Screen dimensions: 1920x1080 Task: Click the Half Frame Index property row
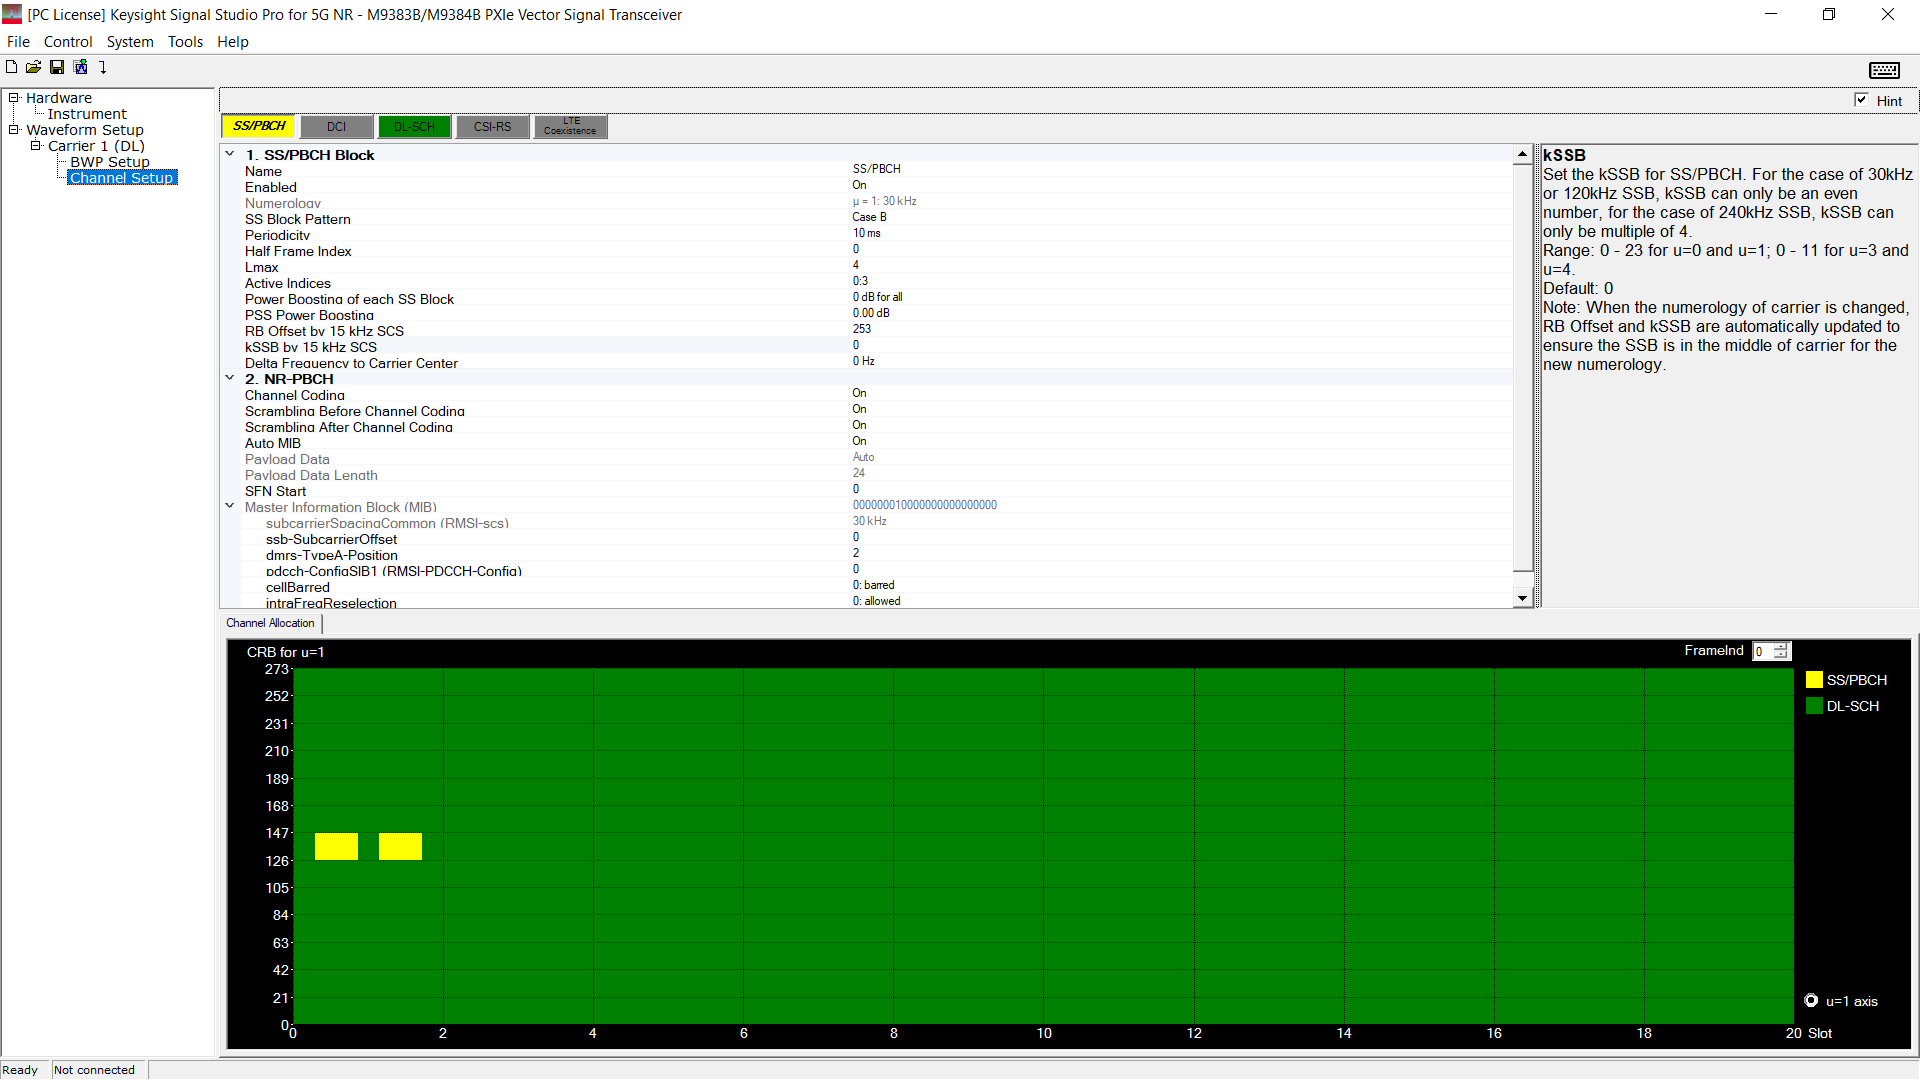pyautogui.click(x=876, y=250)
